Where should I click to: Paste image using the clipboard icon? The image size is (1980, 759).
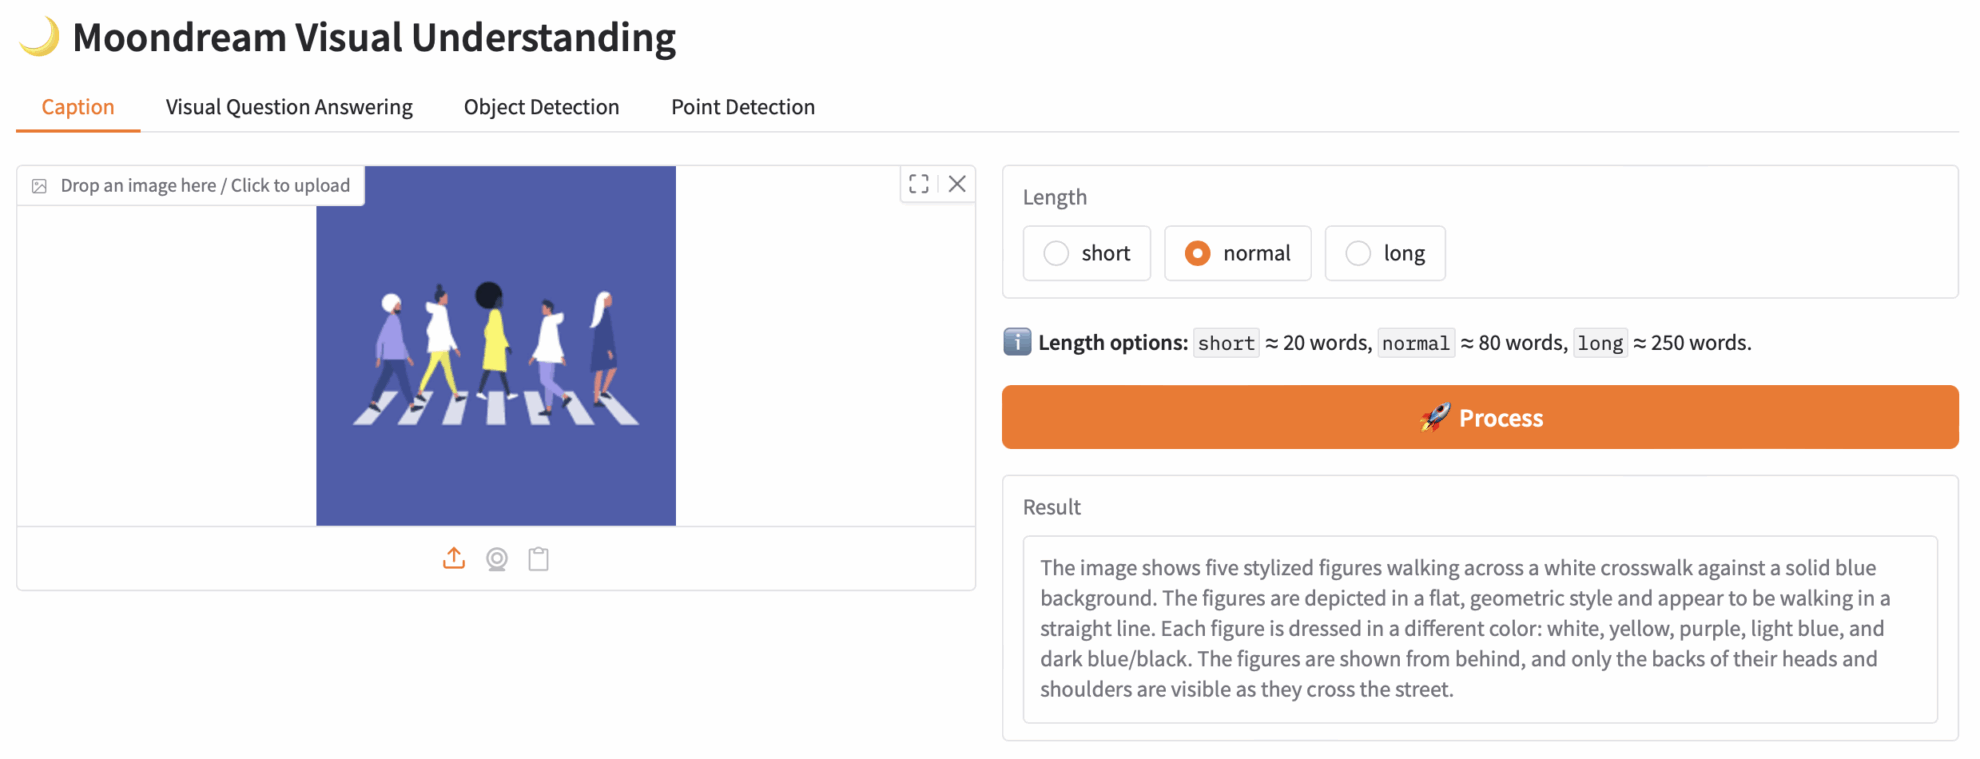coord(539,559)
